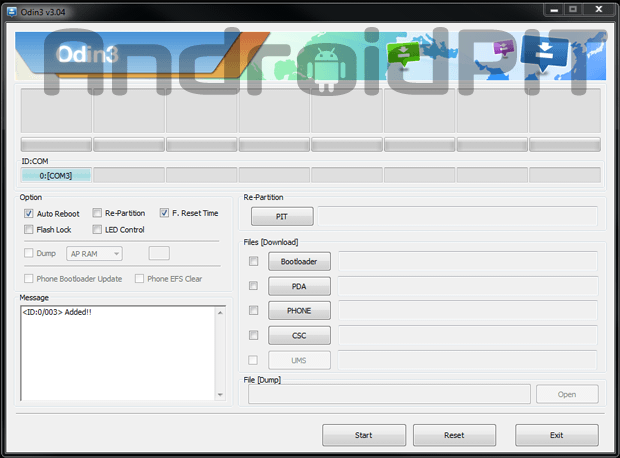This screenshot has width=620, height=458.
Task: Uncheck the F. Reset Time option
Action: pyautogui.click(x=164, y=213)
